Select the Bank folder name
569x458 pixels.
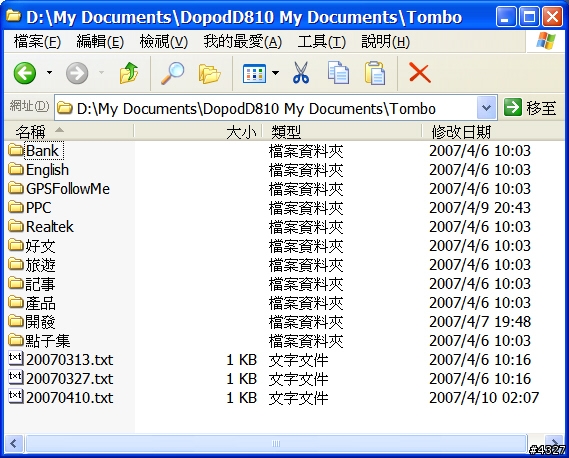(x=42, y=151)
